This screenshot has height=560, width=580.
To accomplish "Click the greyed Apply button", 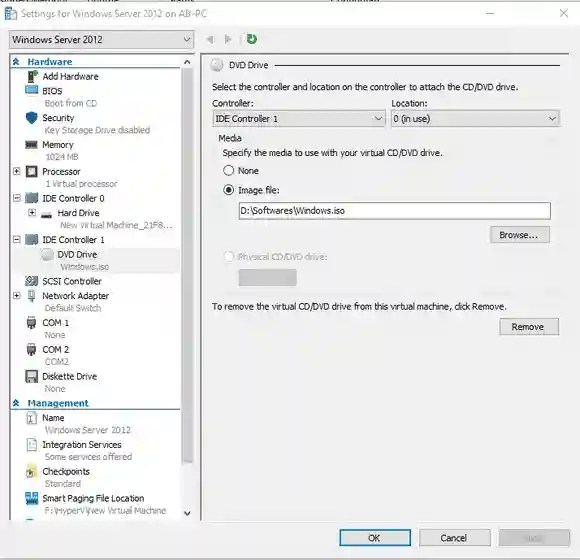I will (534, 538).
